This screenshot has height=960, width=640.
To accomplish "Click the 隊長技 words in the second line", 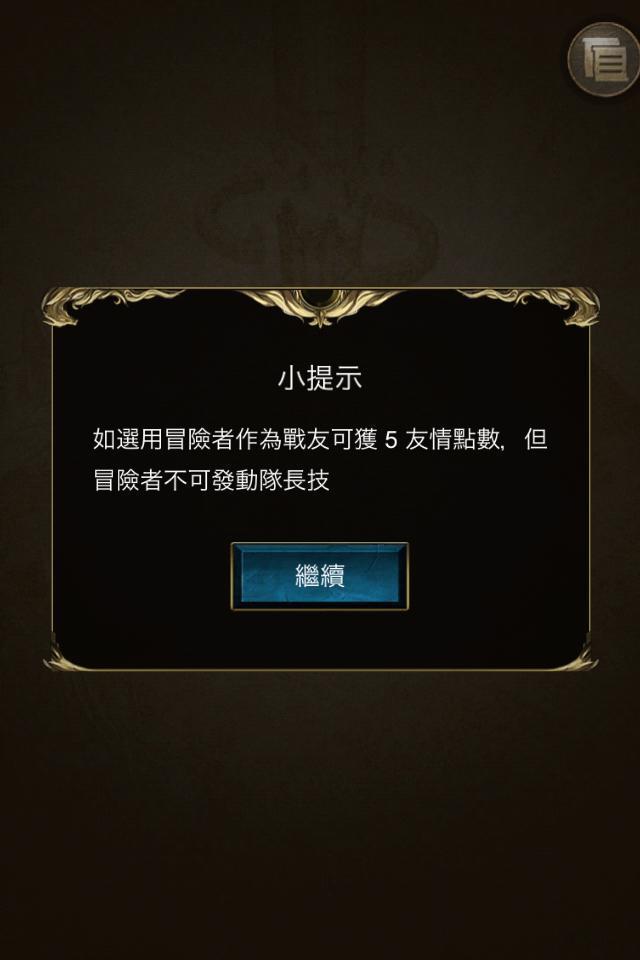I will click(x=295, y=480).
